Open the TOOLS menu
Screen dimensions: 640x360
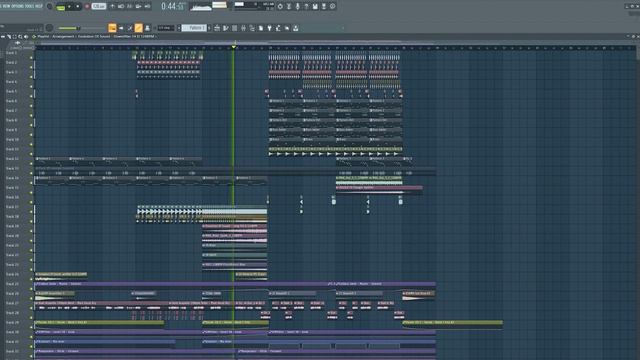[x=29, y=6]
